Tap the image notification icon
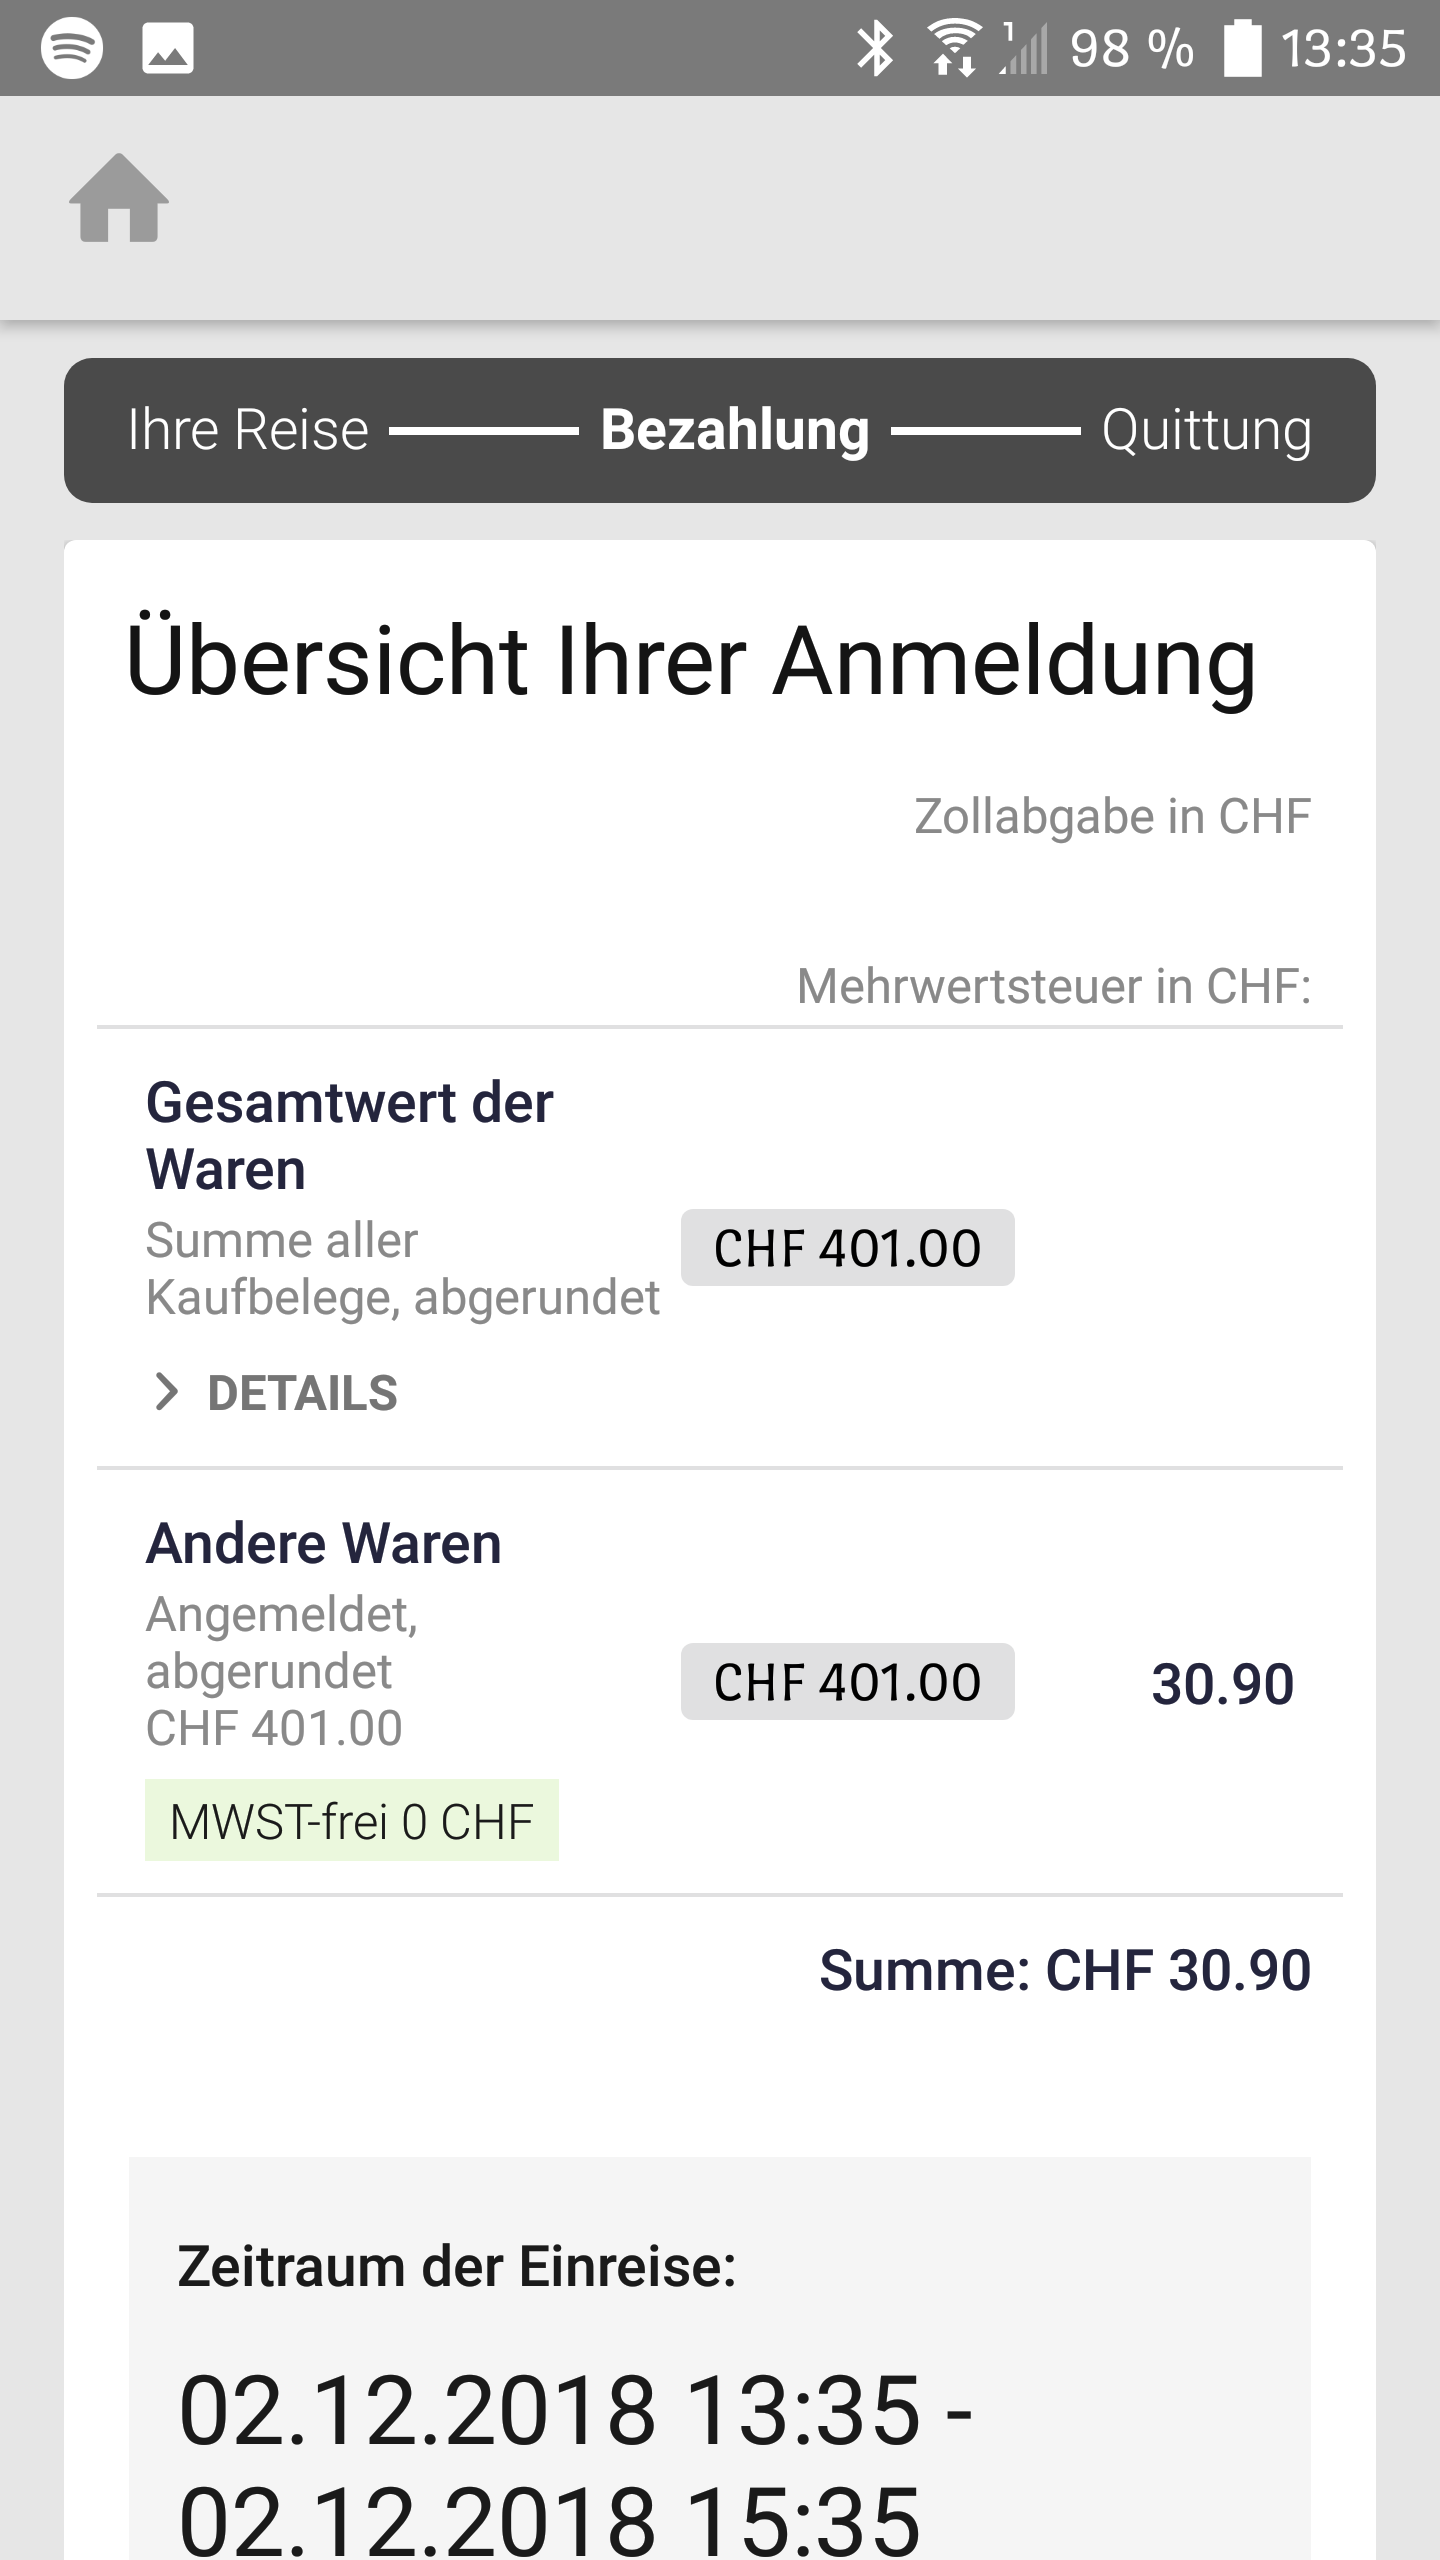 168,48
